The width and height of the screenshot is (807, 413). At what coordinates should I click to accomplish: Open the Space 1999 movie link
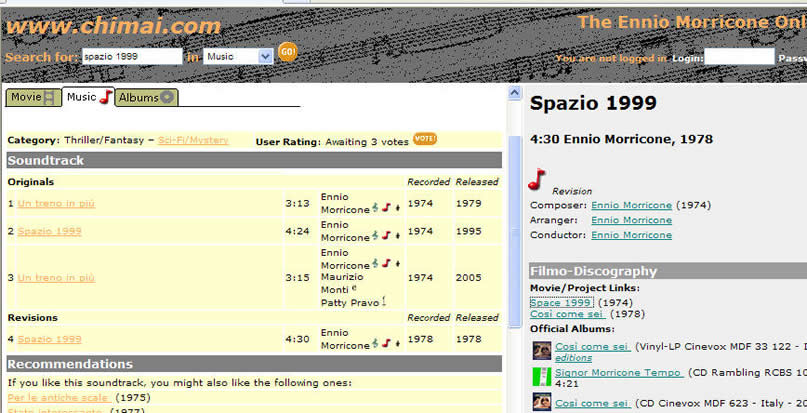[x=562, y=302]
